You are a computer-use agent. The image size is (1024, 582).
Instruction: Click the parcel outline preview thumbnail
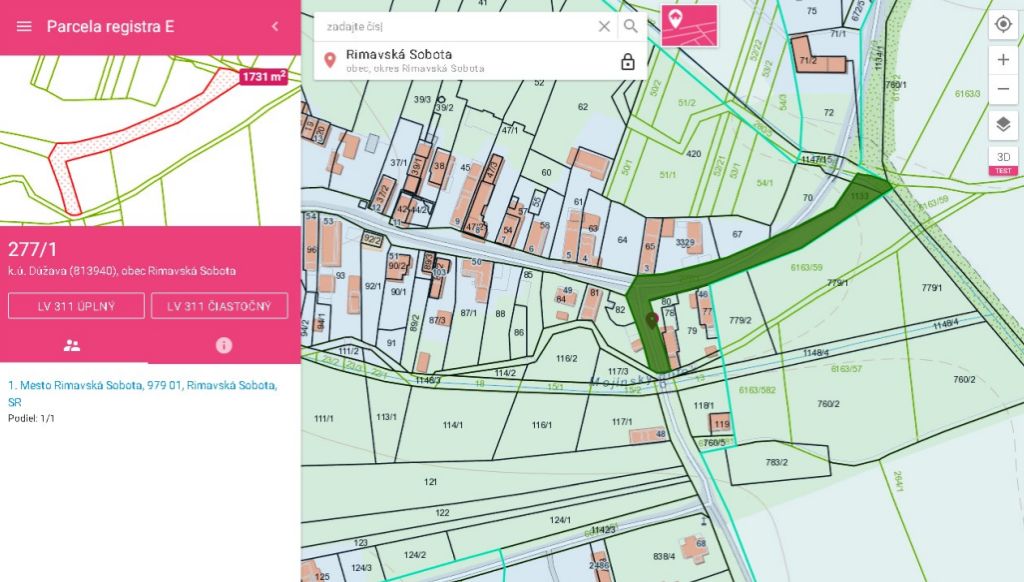[x=150, y=140]
